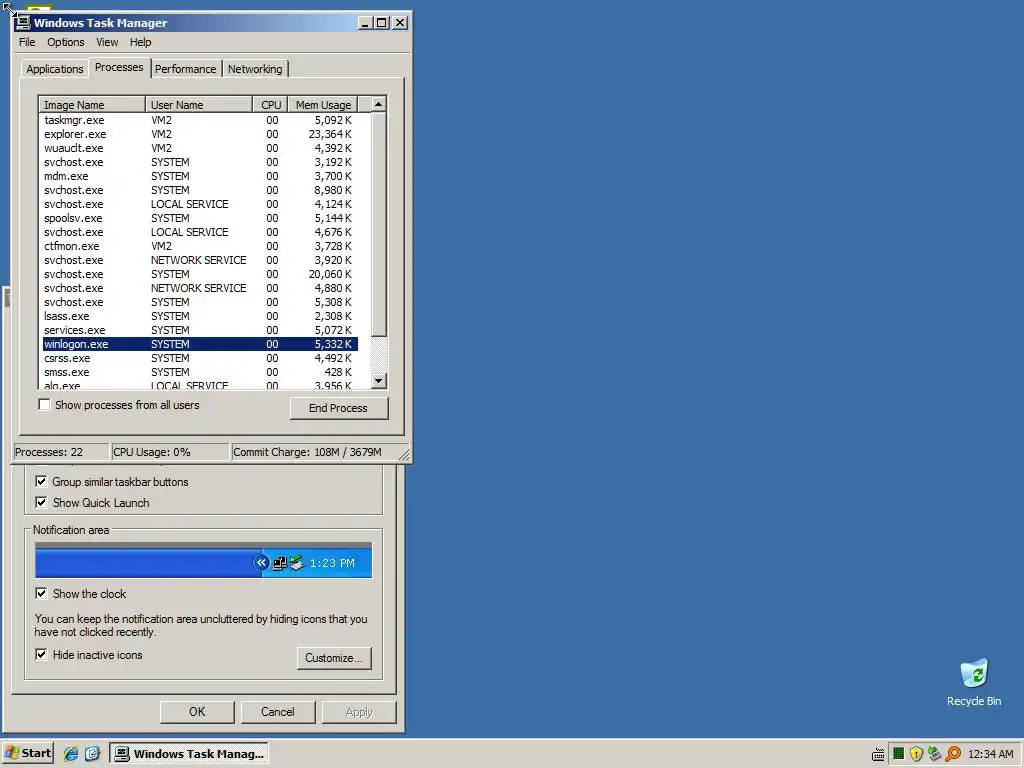Open the yellow security shield tray icon
Viewport: 1024px width, 768px height.
pyautogui.click(x=916, y=754)
